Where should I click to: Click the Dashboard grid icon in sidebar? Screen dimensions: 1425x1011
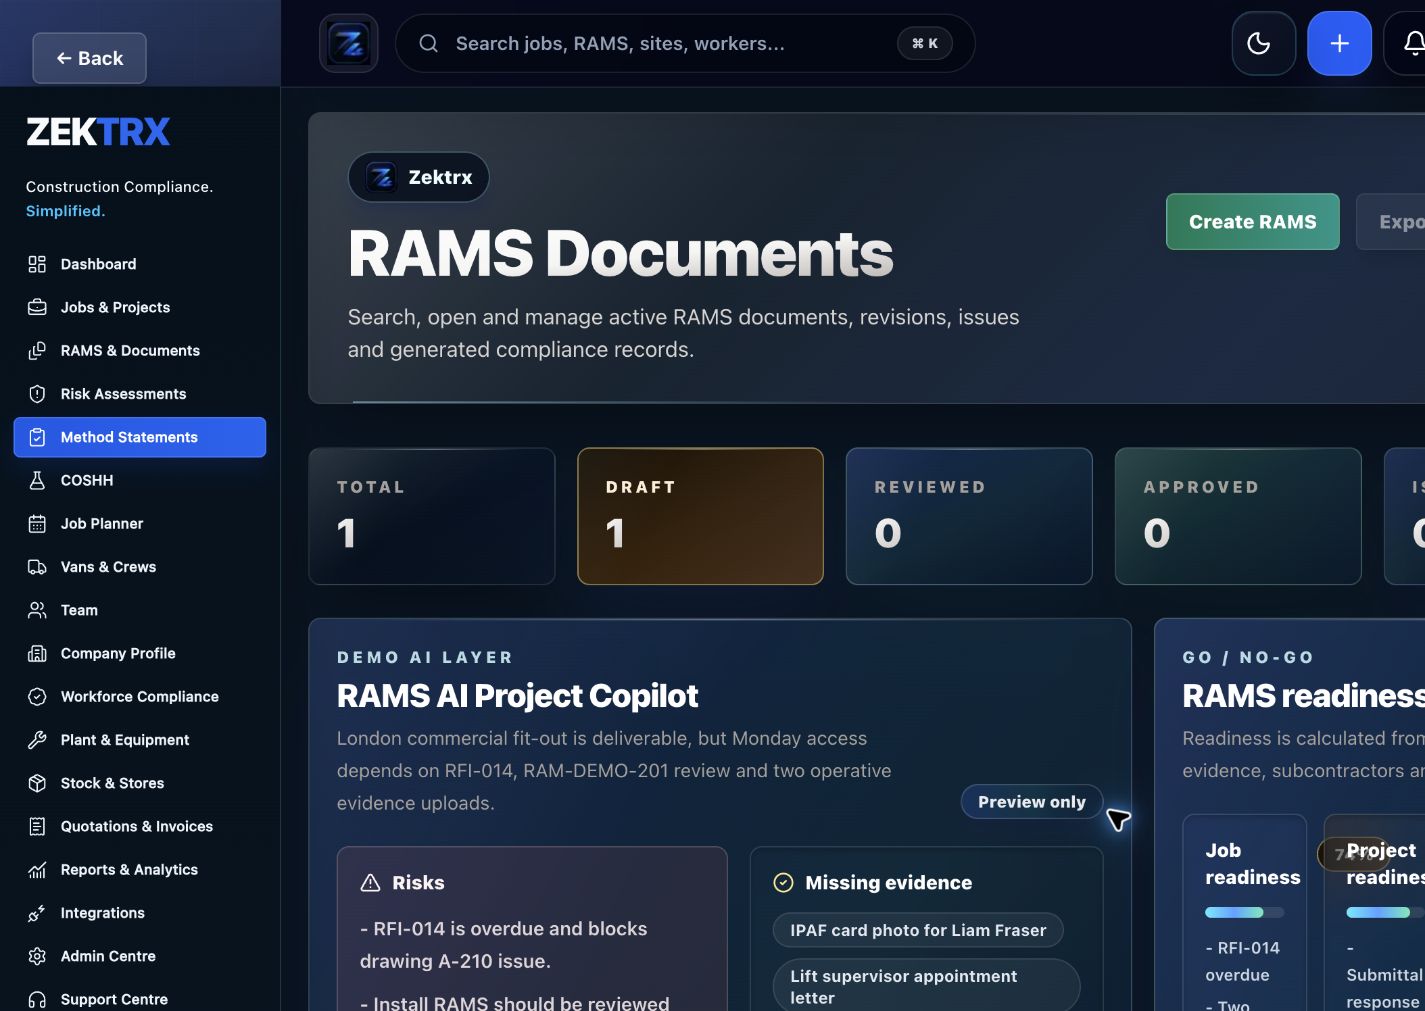[x=37, y=264]
